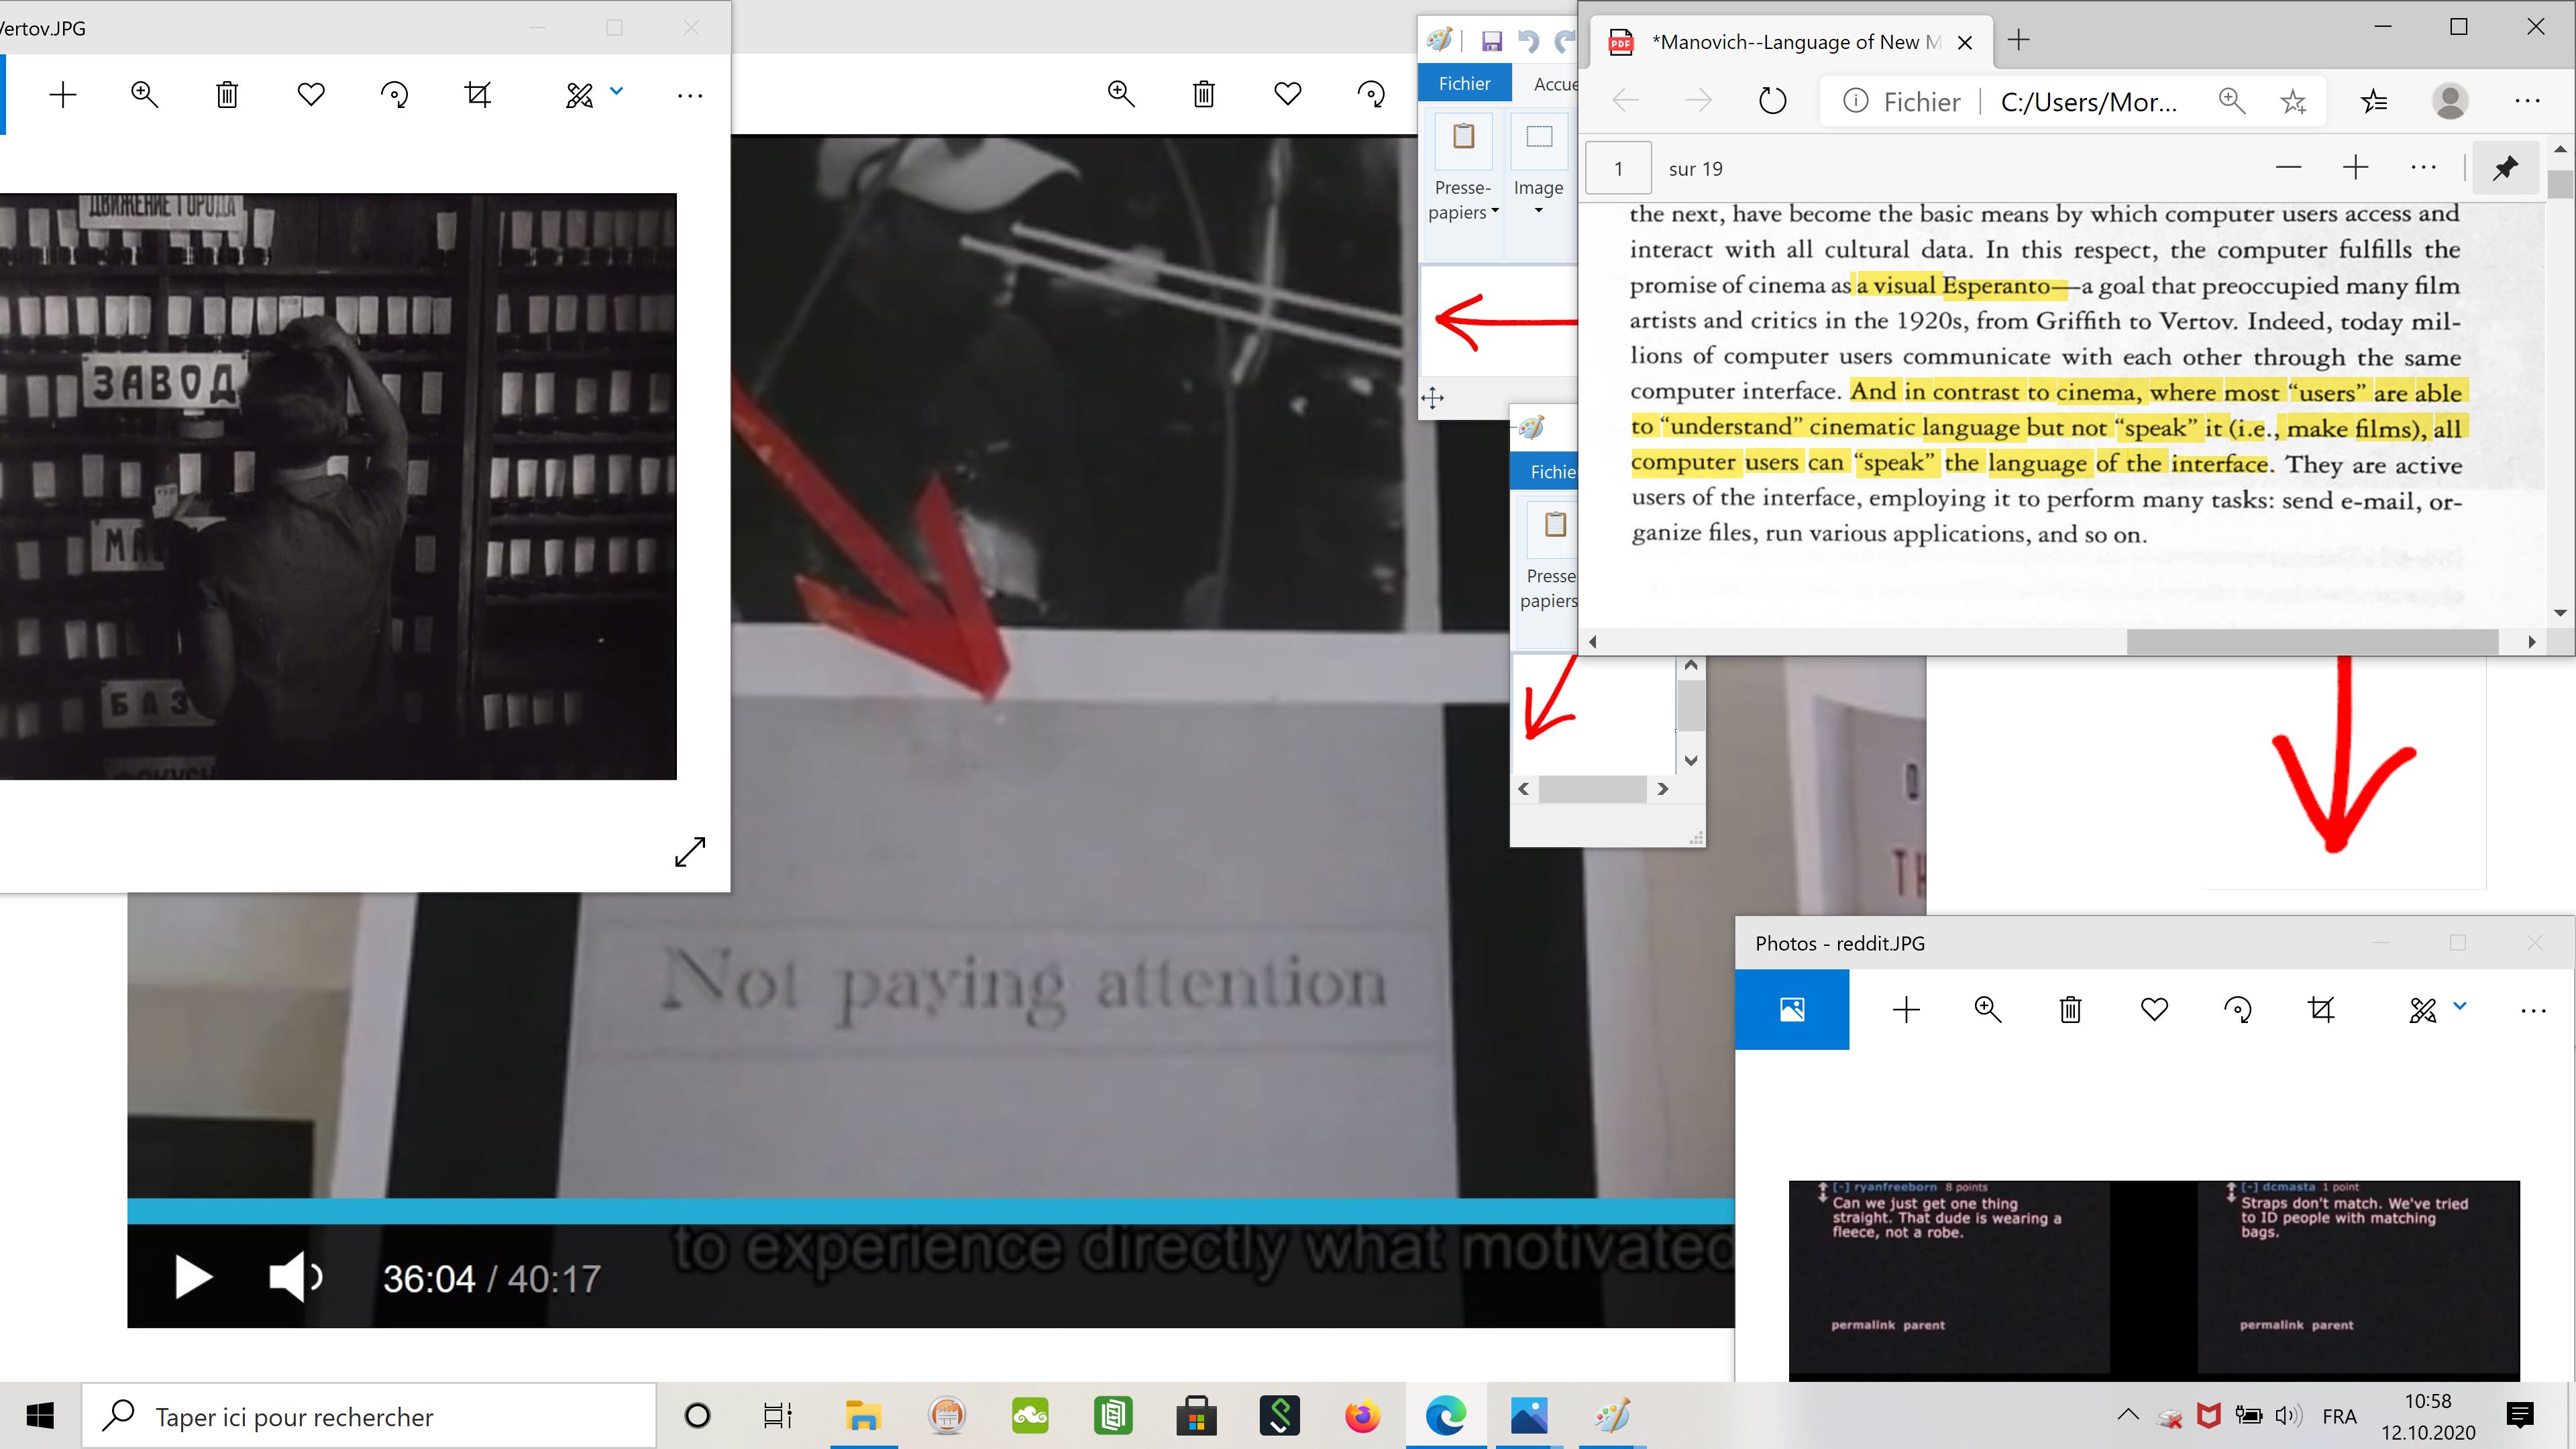Save the Paint document
Image resolution: width=2576 pixels, height=1449 pixels.
[1491, 41]
